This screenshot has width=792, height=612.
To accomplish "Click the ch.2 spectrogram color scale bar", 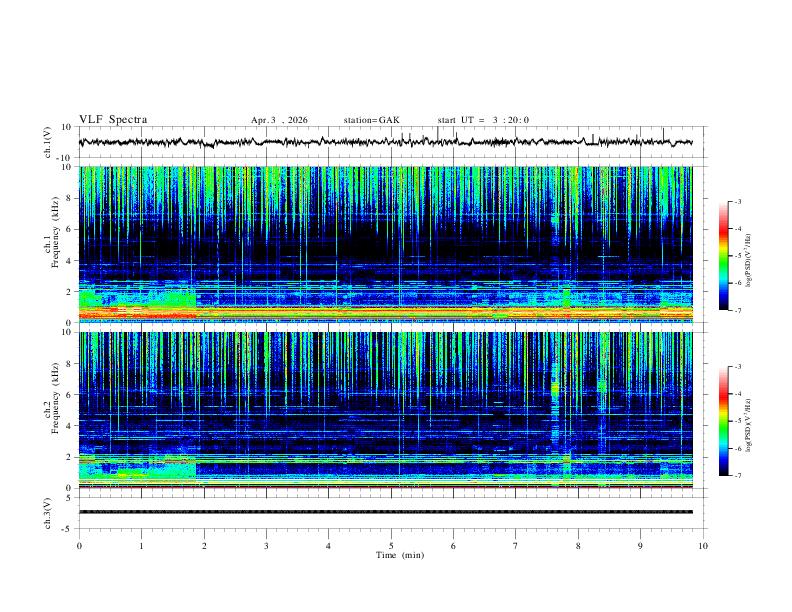I will pyautogui.click(x=724, y=421).
